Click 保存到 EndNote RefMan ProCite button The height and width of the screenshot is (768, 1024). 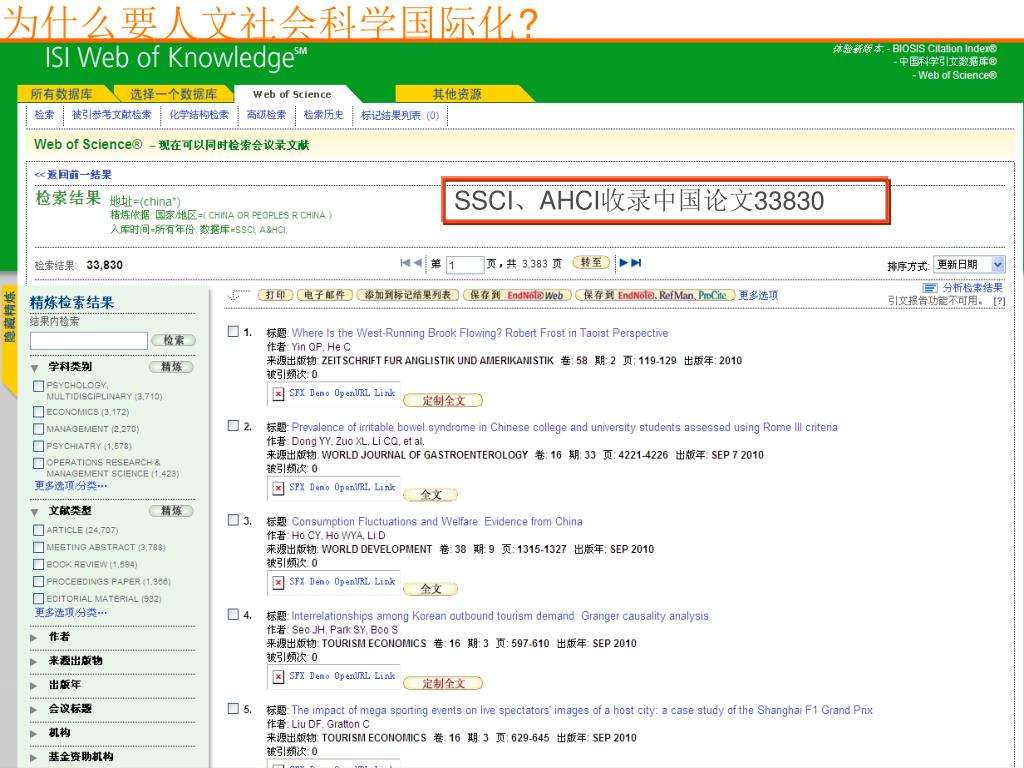tap(655, 295)
